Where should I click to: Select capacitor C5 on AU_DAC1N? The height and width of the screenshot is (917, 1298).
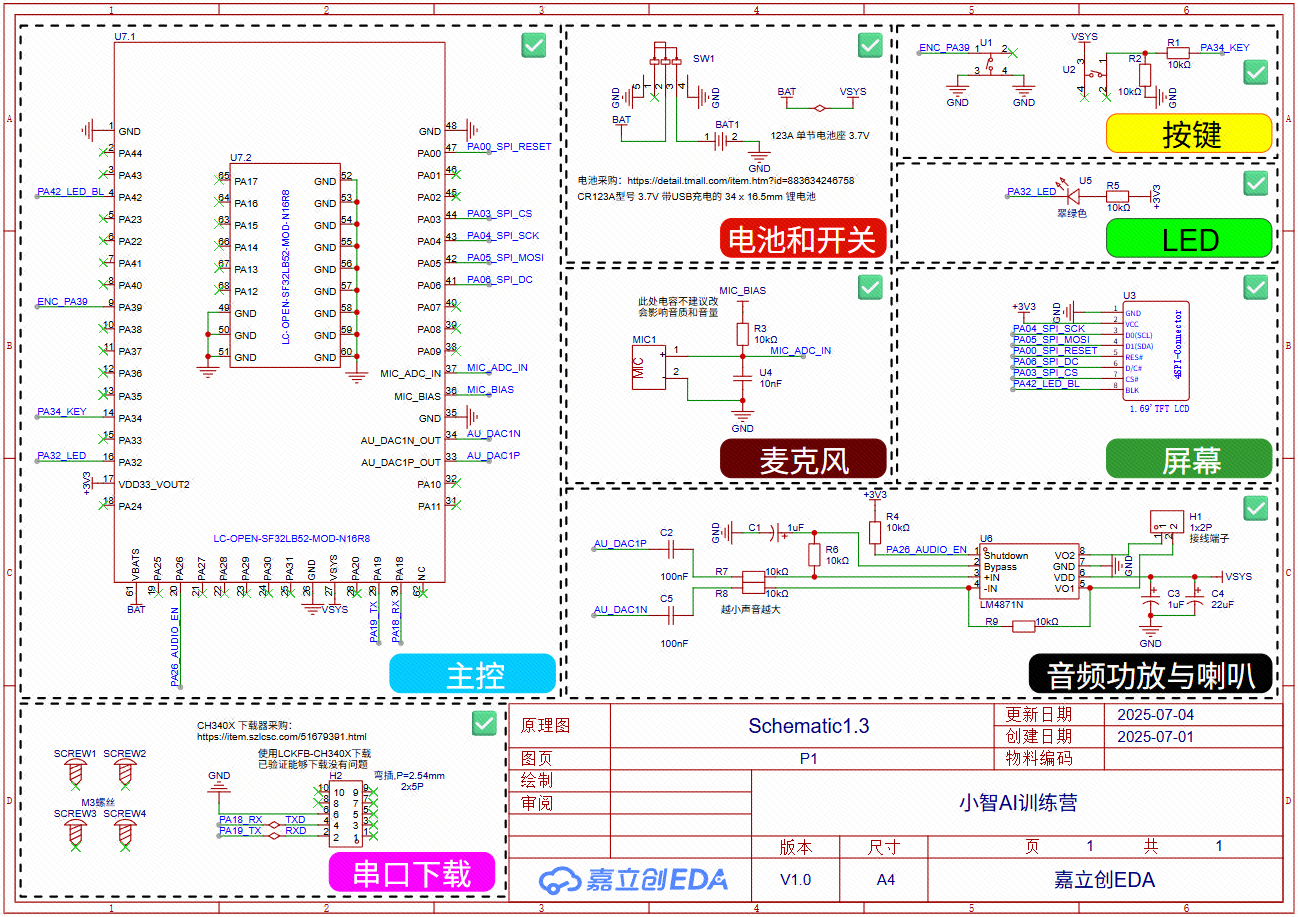pyautogui.click(x=671, y=613)
